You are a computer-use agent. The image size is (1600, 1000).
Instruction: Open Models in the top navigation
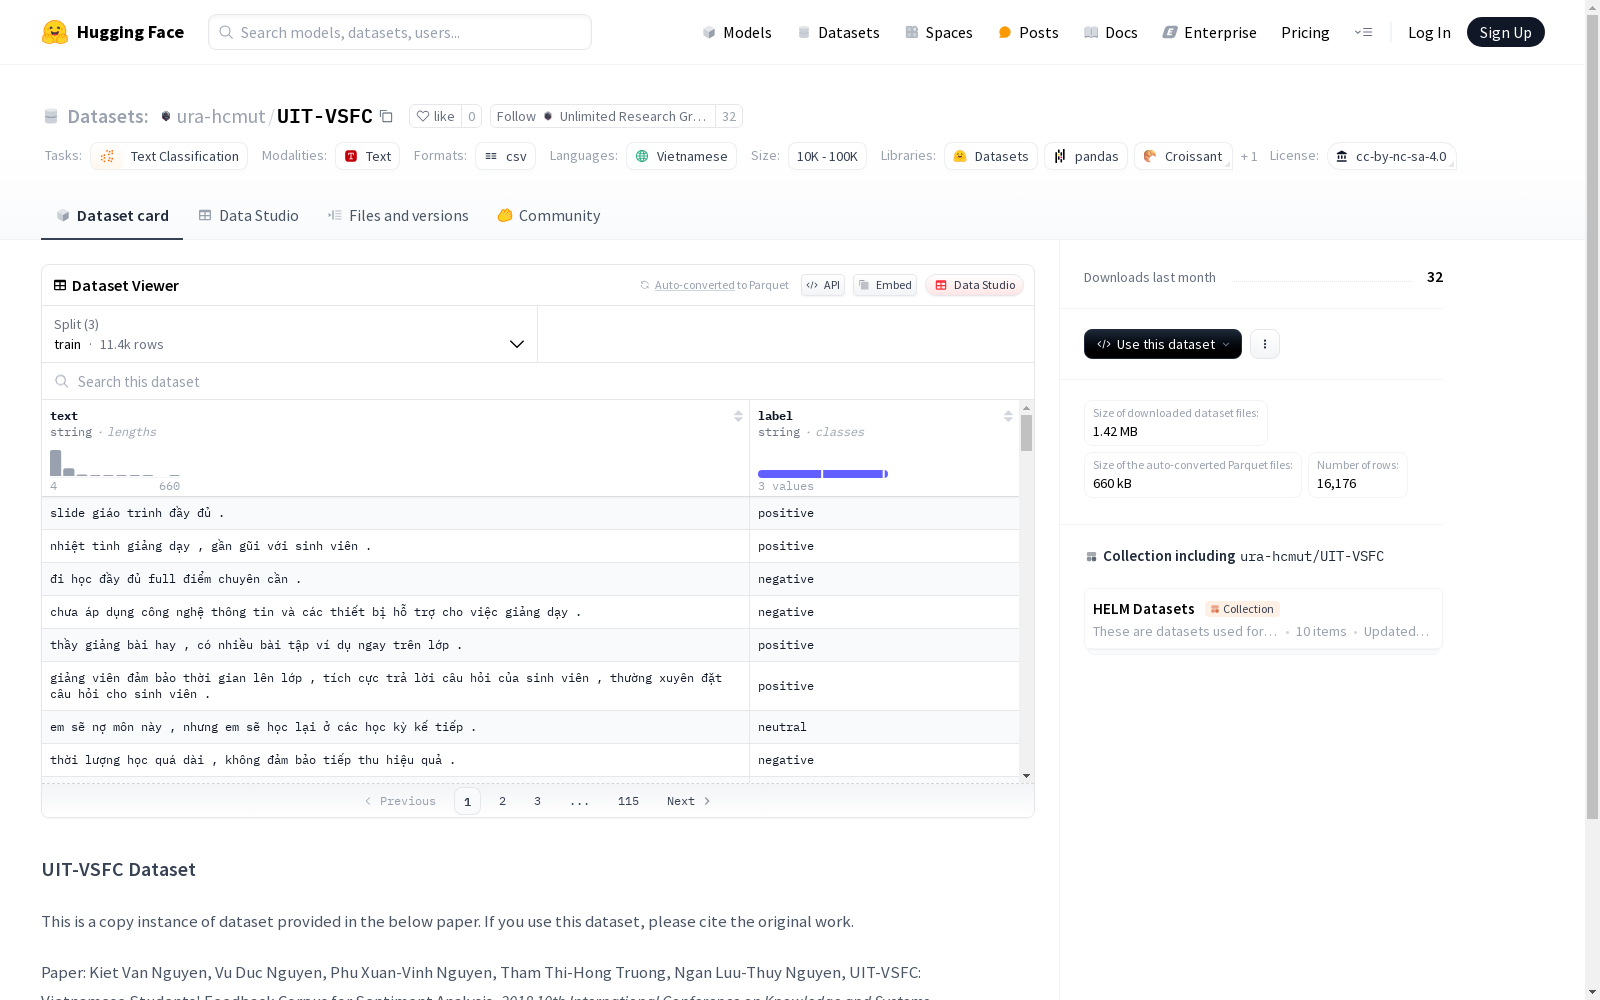tap(737, 32)
